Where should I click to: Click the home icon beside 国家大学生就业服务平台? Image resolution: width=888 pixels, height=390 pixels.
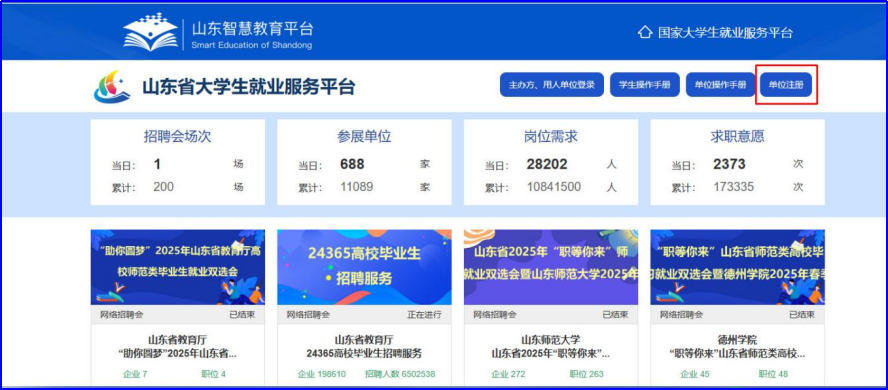point(644,32)
